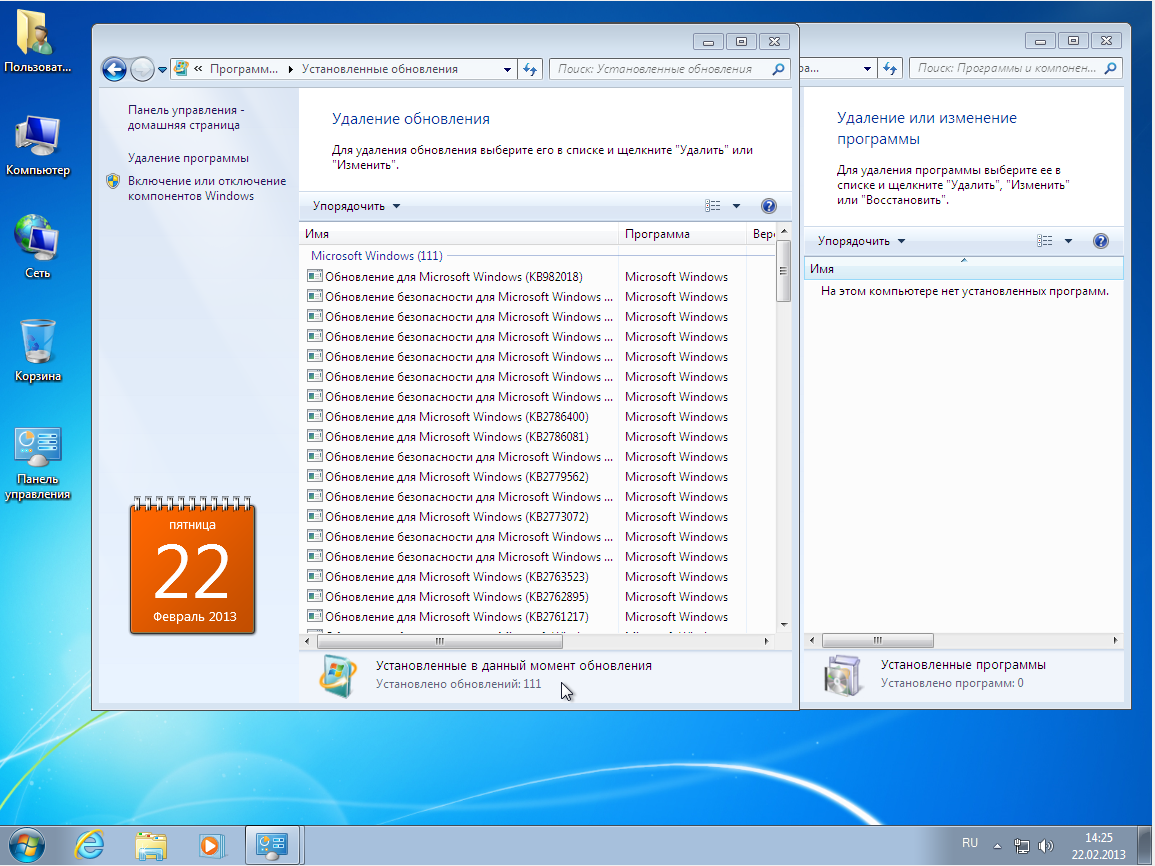This screenshot has width=1155, height=866.
Task: Launch Internet Explorer from taskbar
Action: coord(90,844)
